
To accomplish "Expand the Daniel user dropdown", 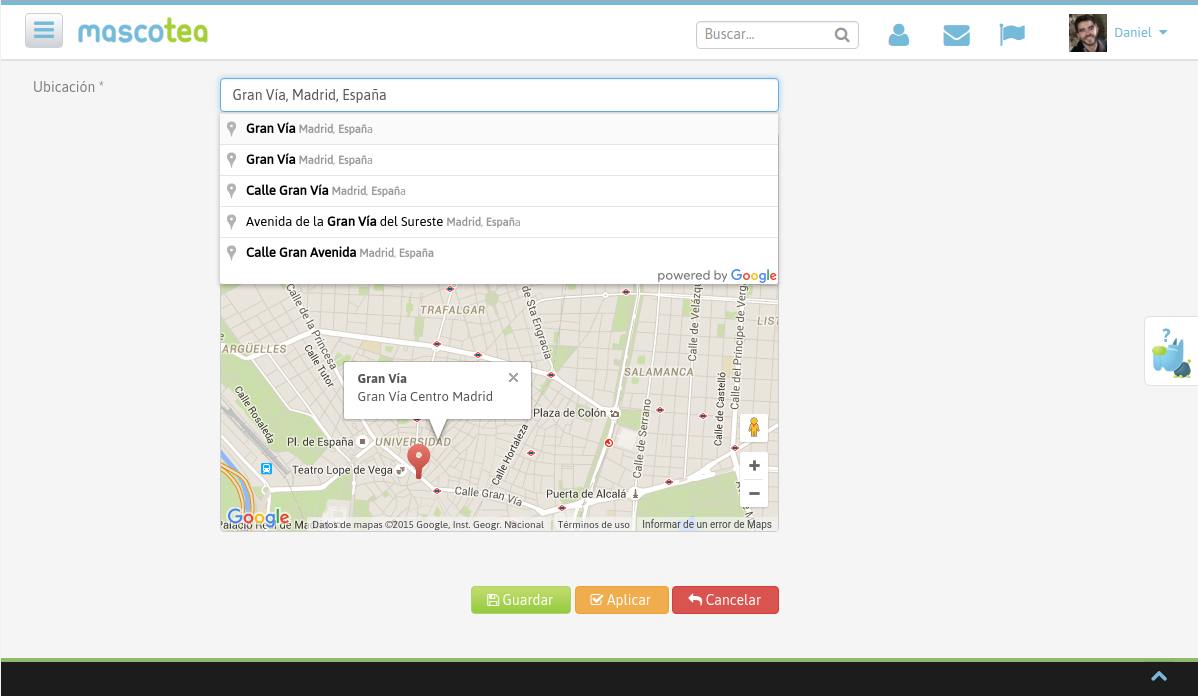I will tap(1140, 33).
